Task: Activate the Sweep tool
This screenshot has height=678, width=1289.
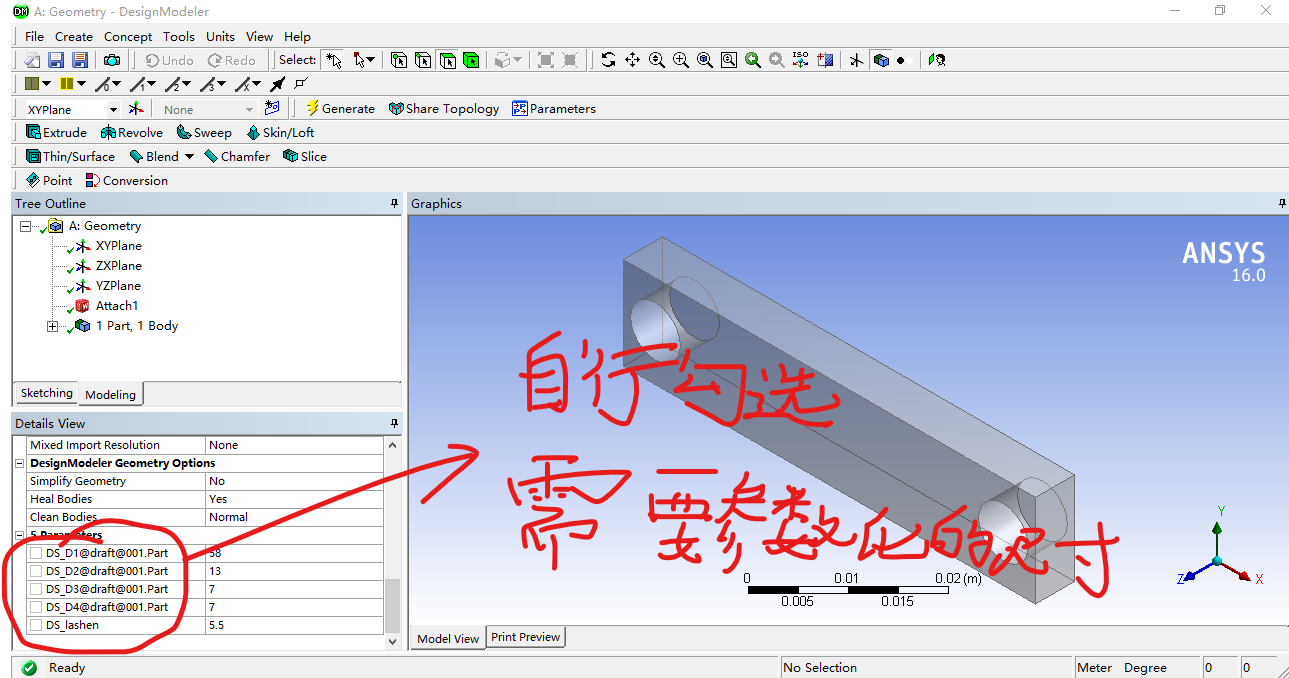Action: 203,131
